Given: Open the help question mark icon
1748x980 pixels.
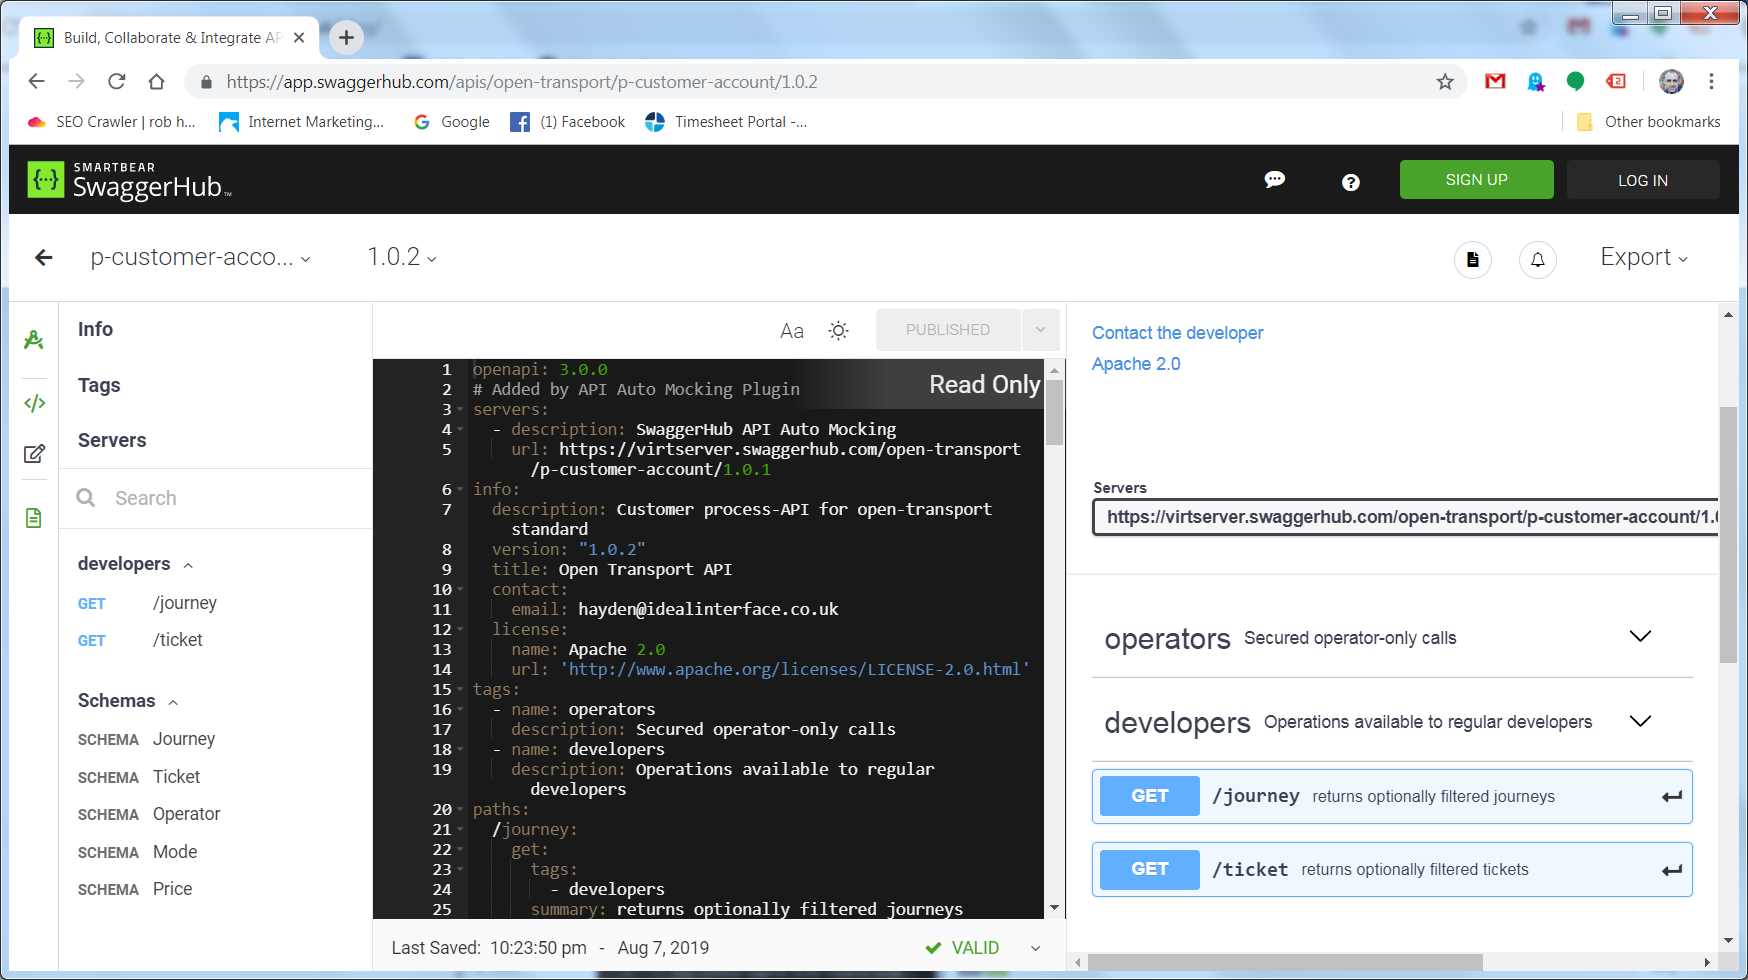Looking at the screenshot, I should tap(1350, 182).
